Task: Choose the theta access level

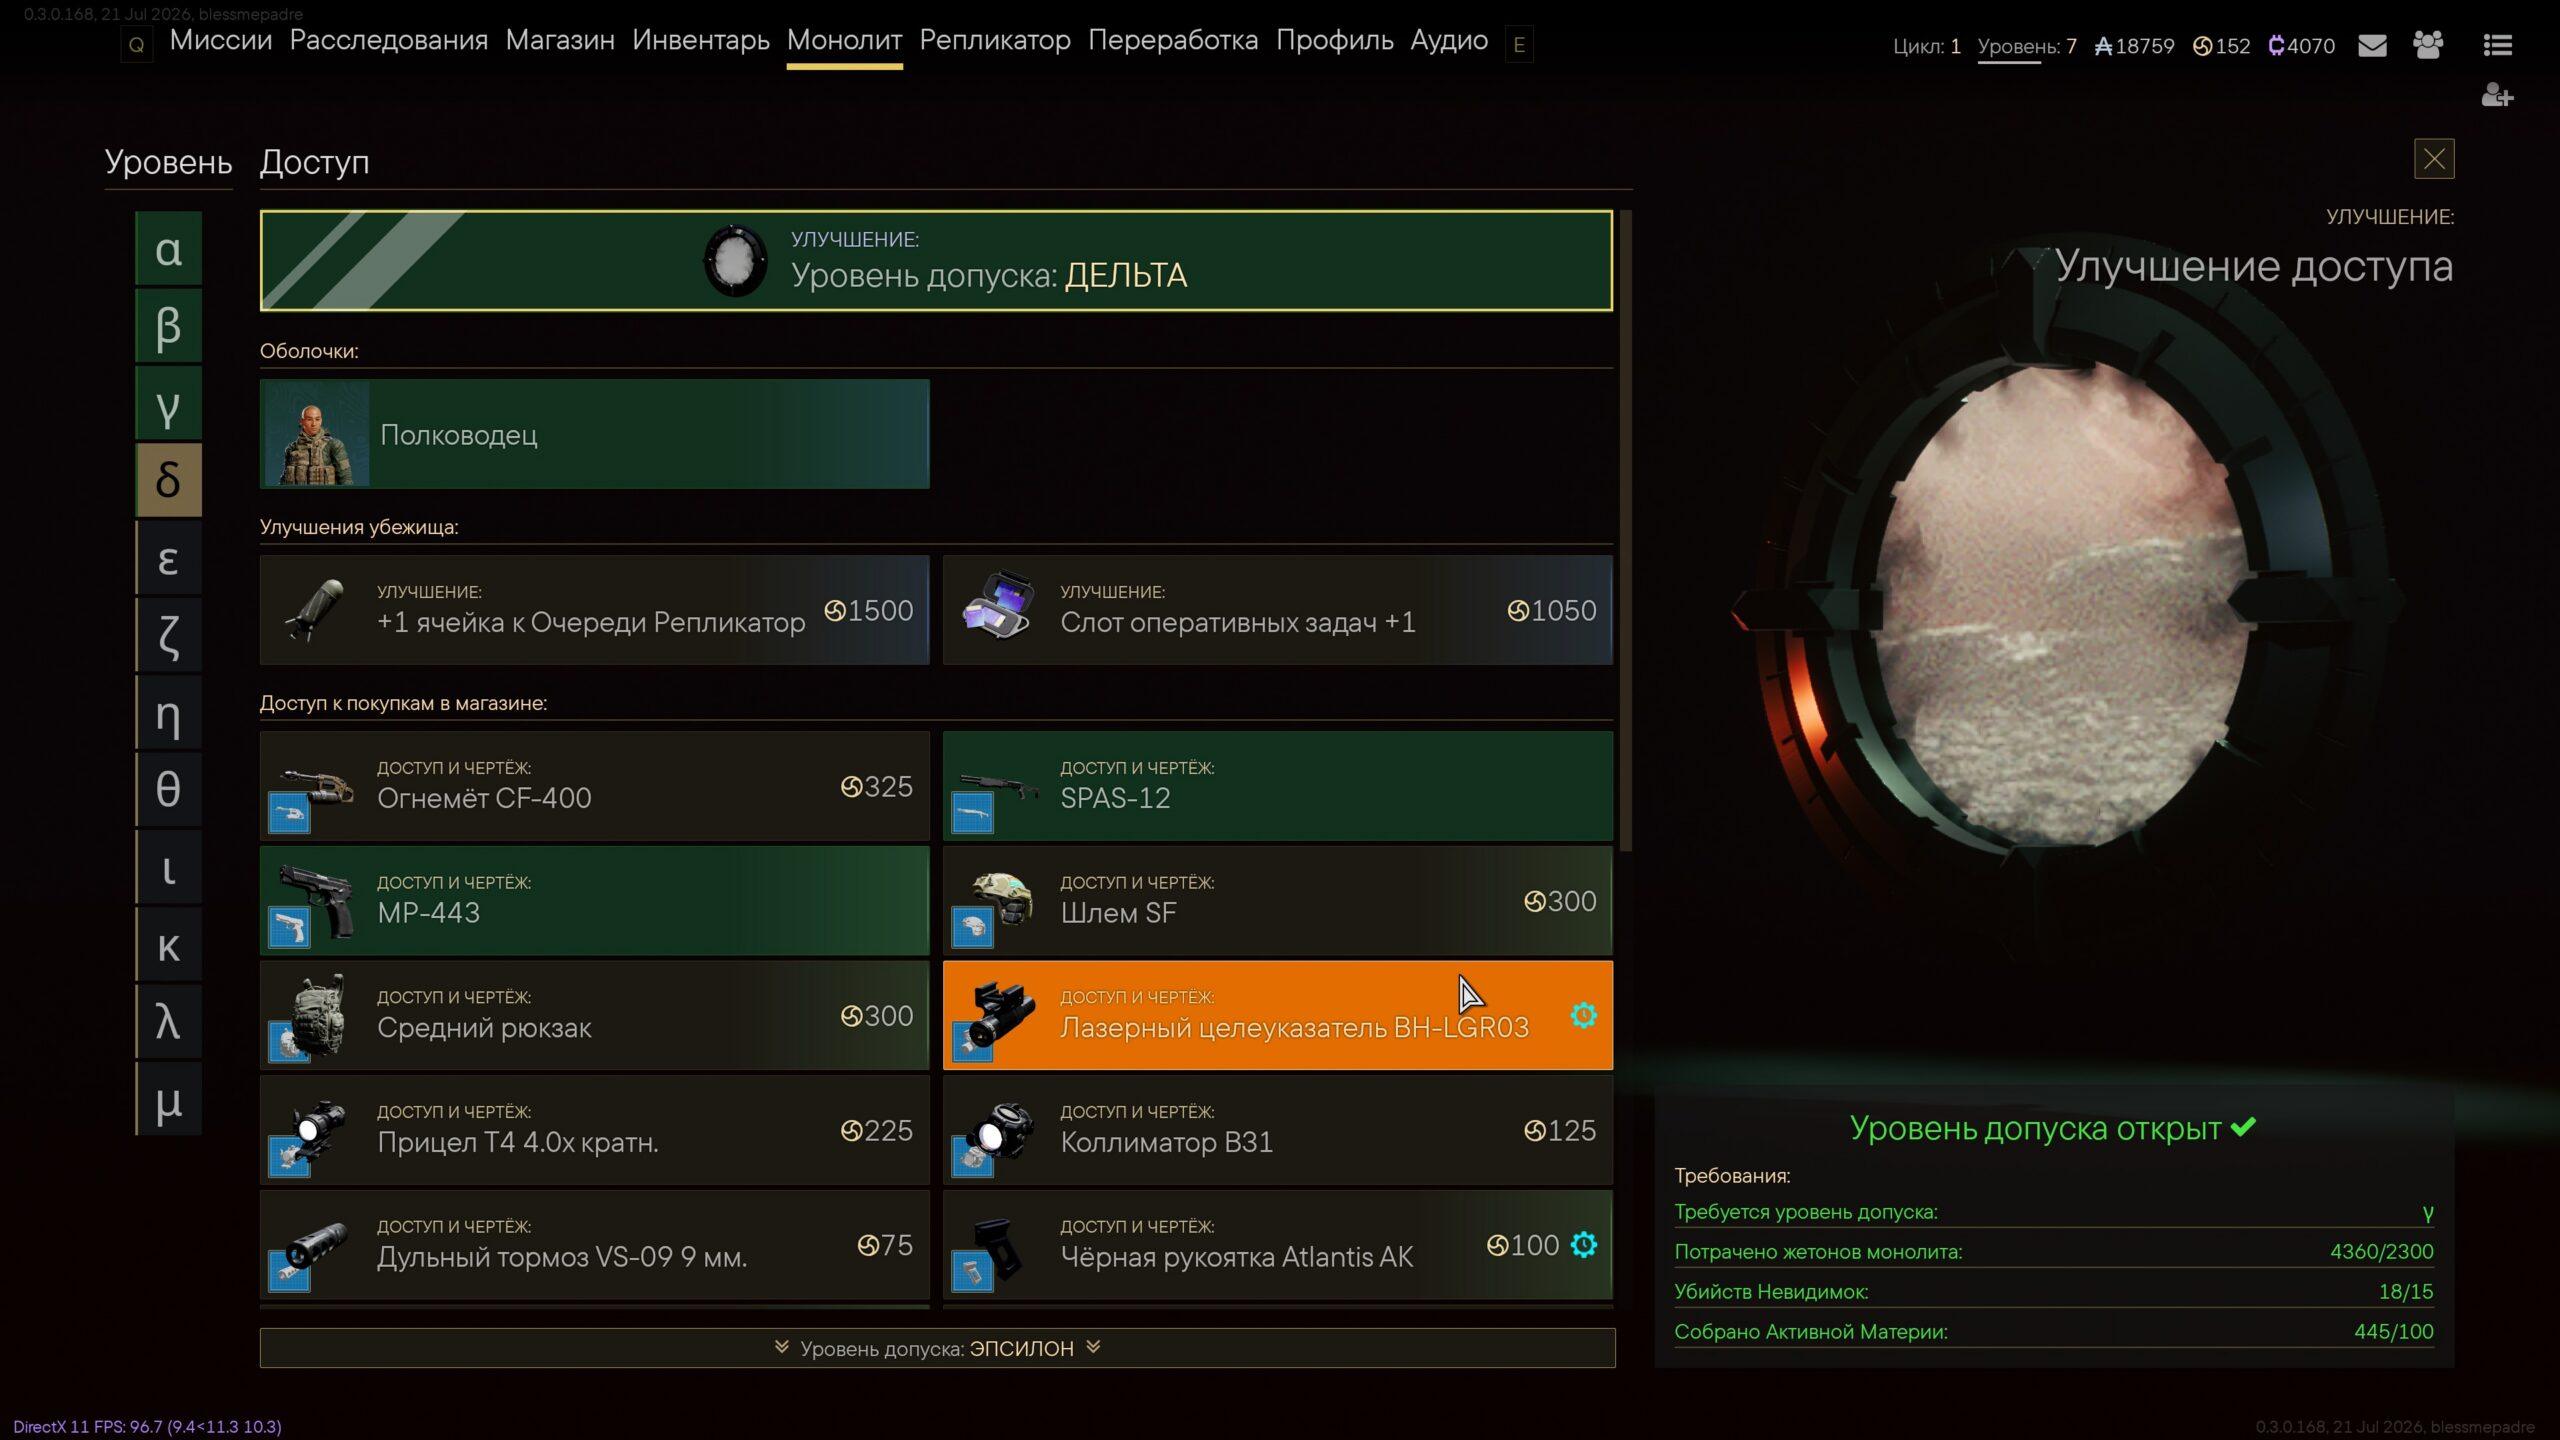Action: [169, 790]
